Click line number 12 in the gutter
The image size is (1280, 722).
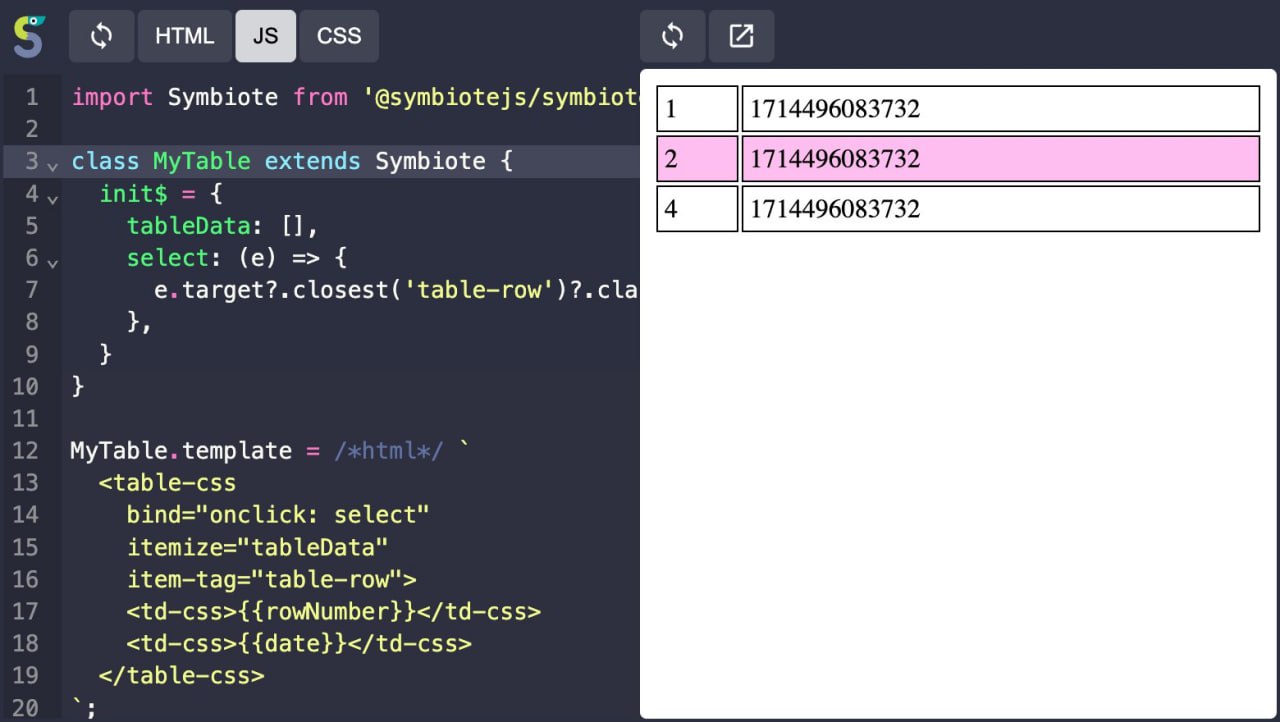pyautogui.click(x=26, y=451)
